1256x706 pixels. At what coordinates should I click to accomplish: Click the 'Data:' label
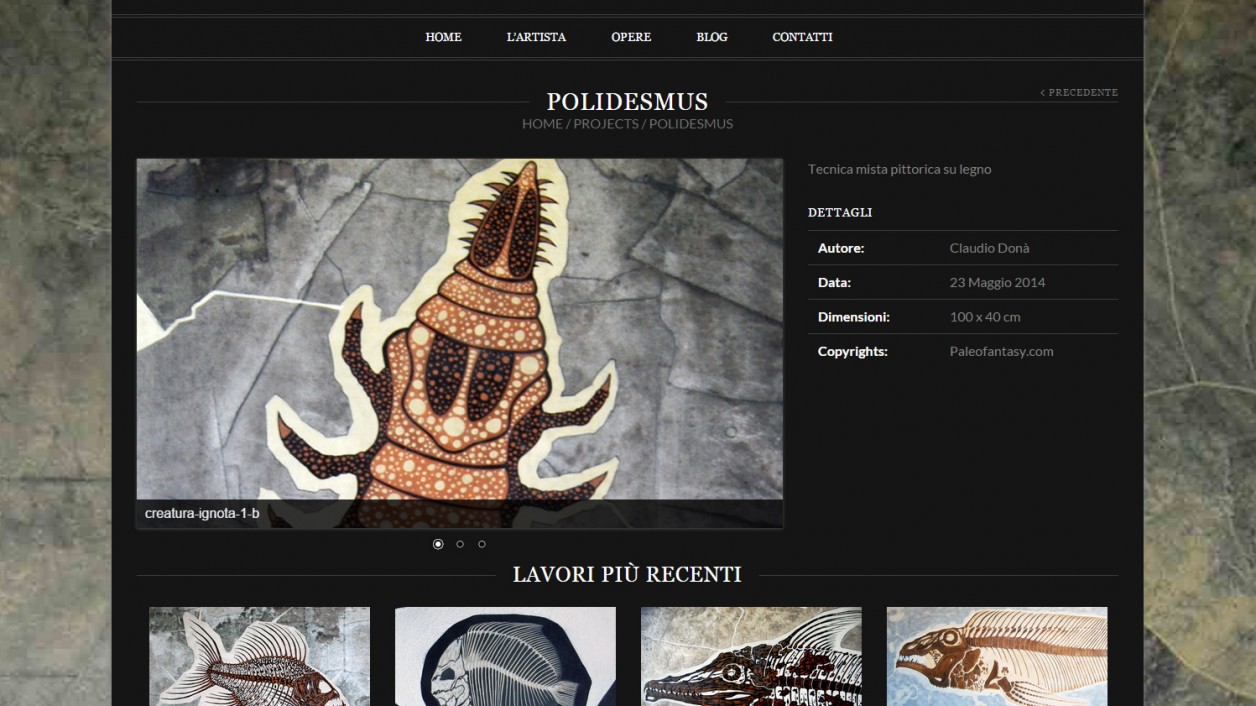click(x=834, y=282)
